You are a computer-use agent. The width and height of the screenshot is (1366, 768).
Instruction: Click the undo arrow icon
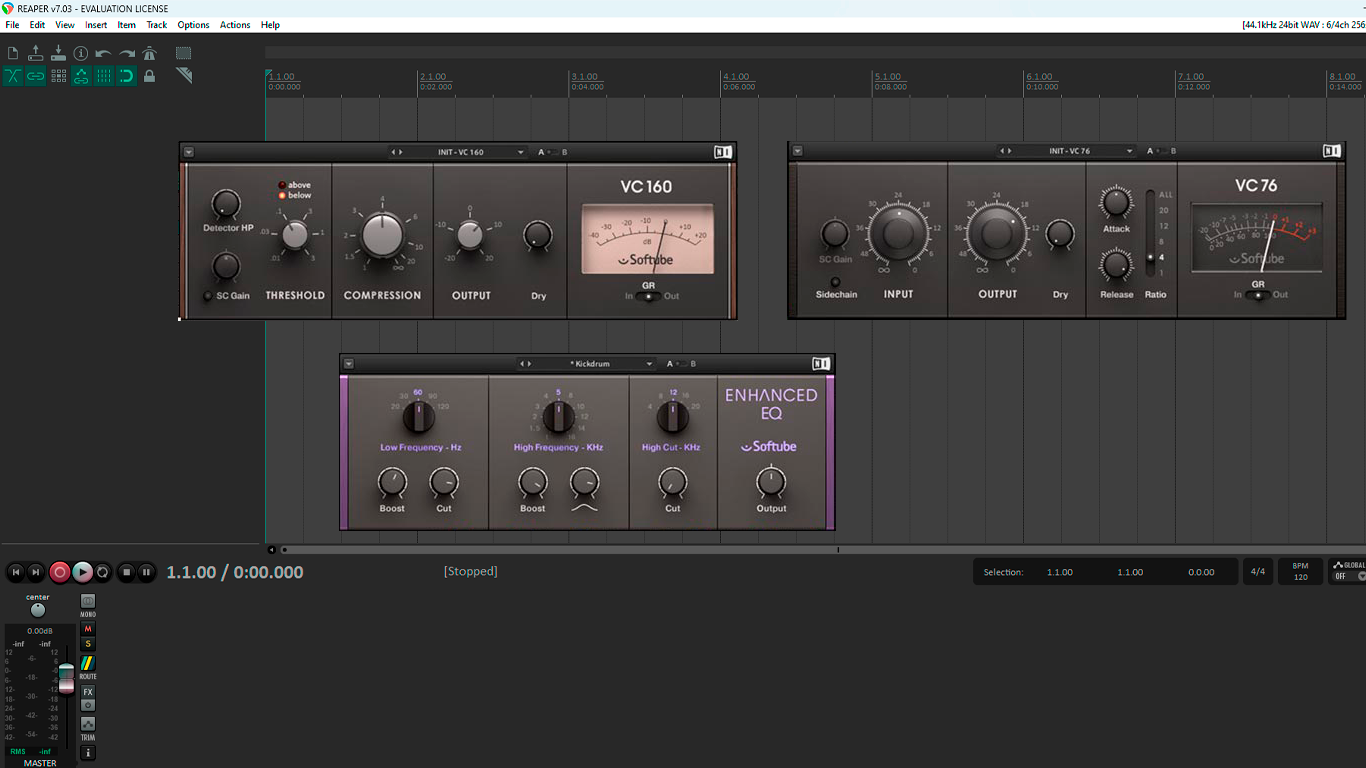tap(104, 53)
